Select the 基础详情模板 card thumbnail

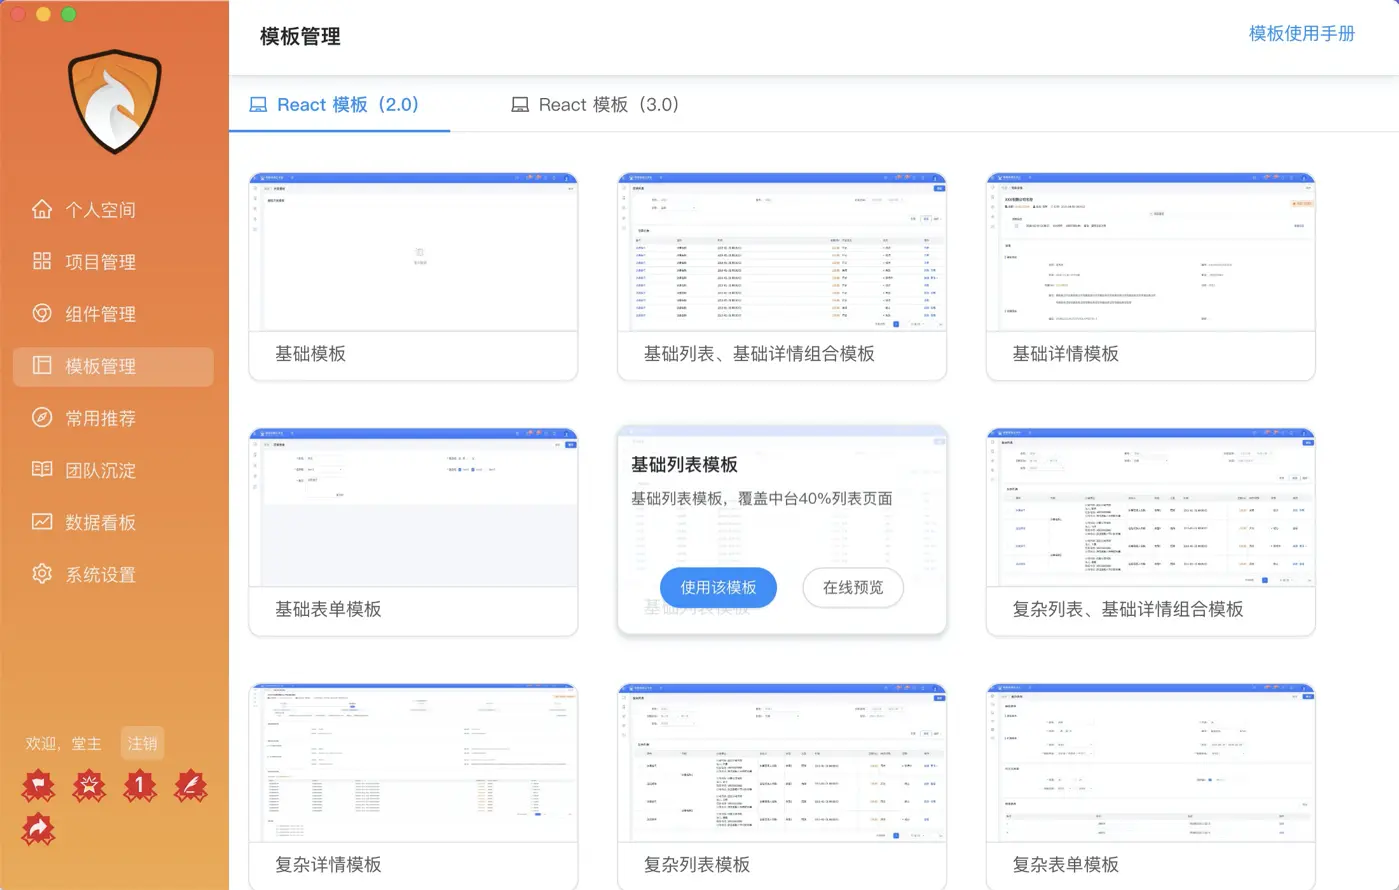tap(1150, 252)
